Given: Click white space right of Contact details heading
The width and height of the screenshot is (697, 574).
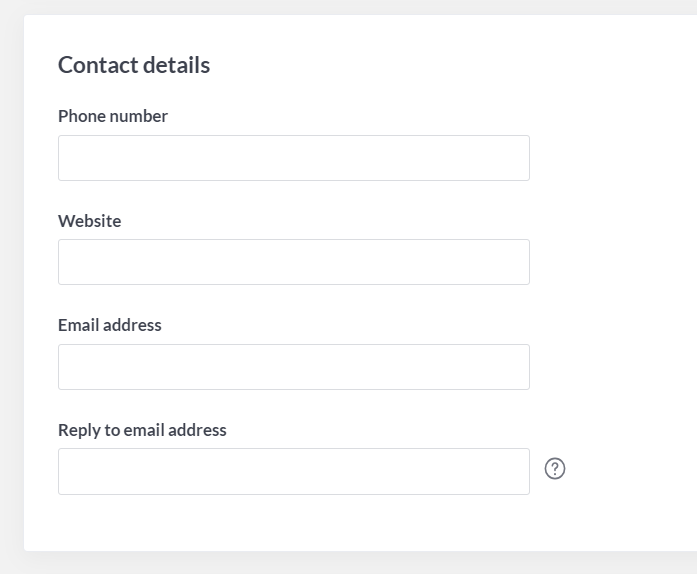Looking at the screenshot, I should [453, 65].
